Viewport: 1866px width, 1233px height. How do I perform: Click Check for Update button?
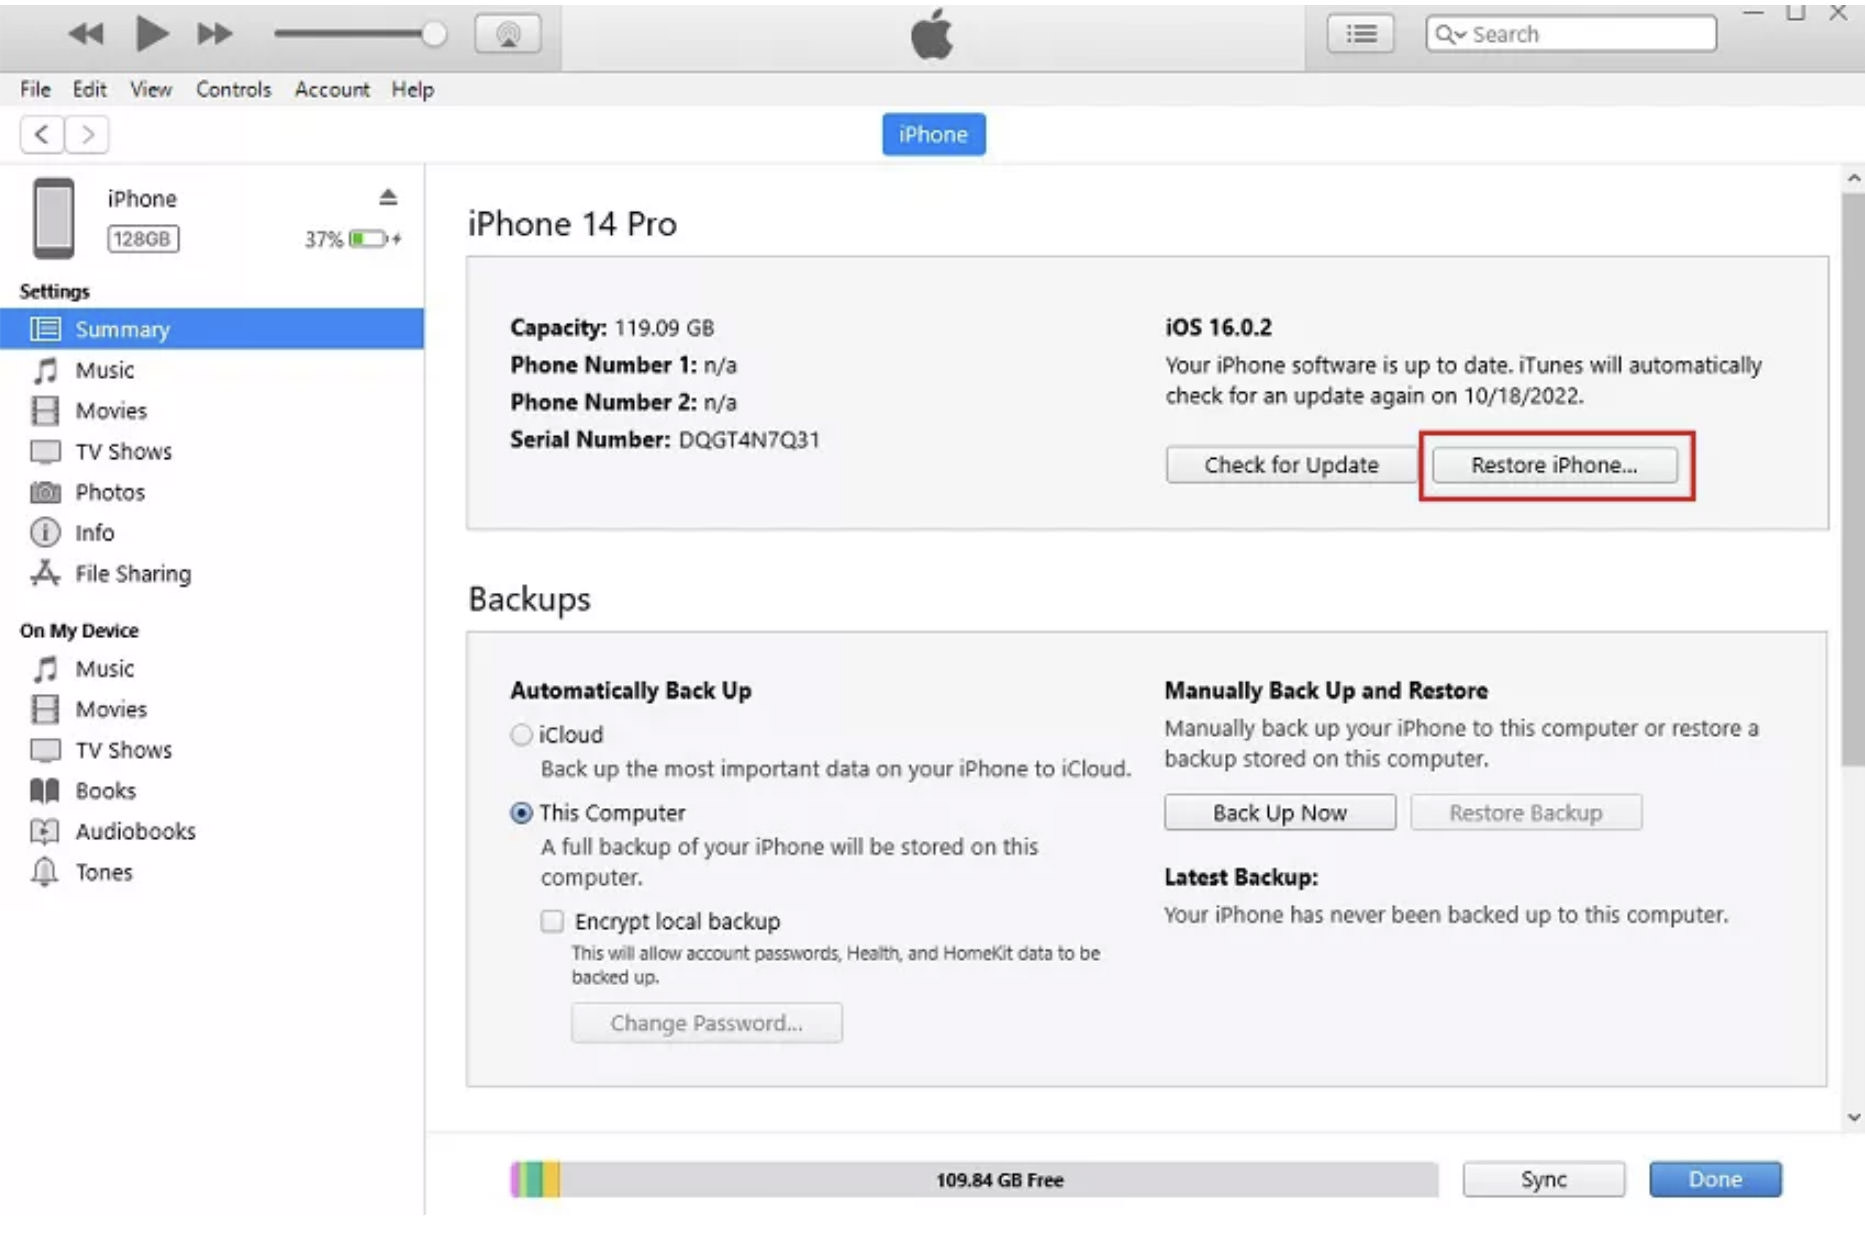1291,465
